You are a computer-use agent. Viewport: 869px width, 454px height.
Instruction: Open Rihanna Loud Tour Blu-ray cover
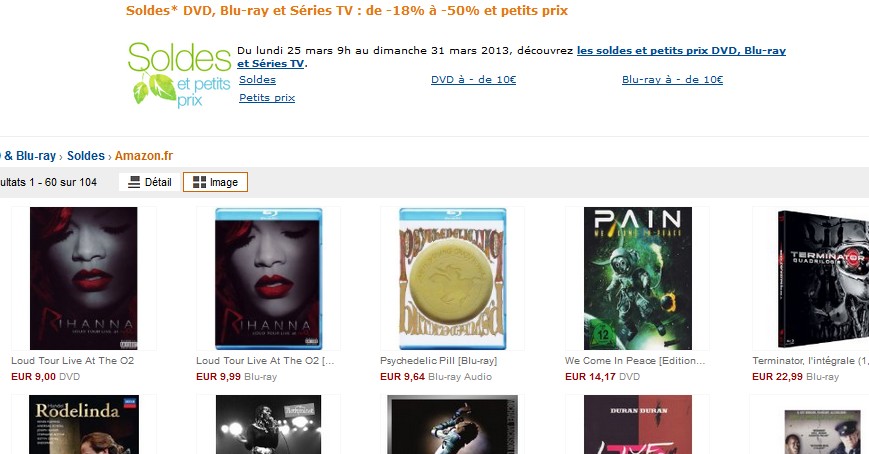tap(269, 278)
